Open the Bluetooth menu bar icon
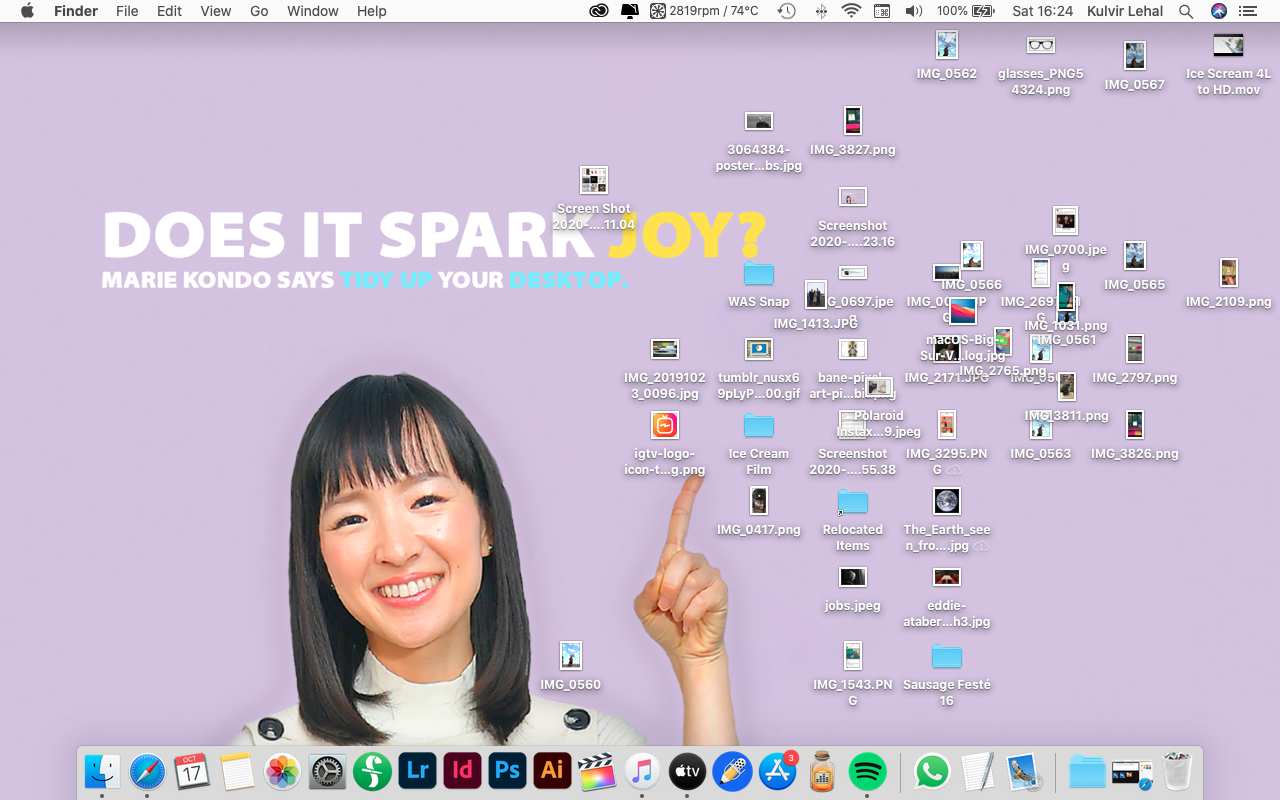The width and height of the screenshot is (1280, 800). (821, 11)
